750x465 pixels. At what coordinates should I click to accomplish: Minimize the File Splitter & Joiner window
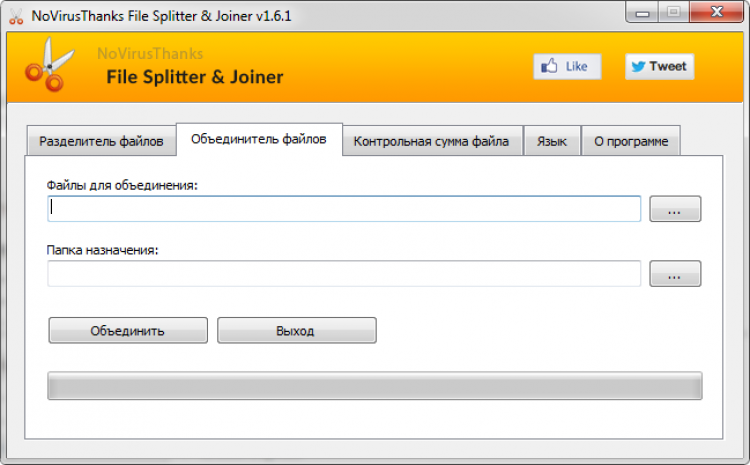pyautogui.click(x=642, y=13)
